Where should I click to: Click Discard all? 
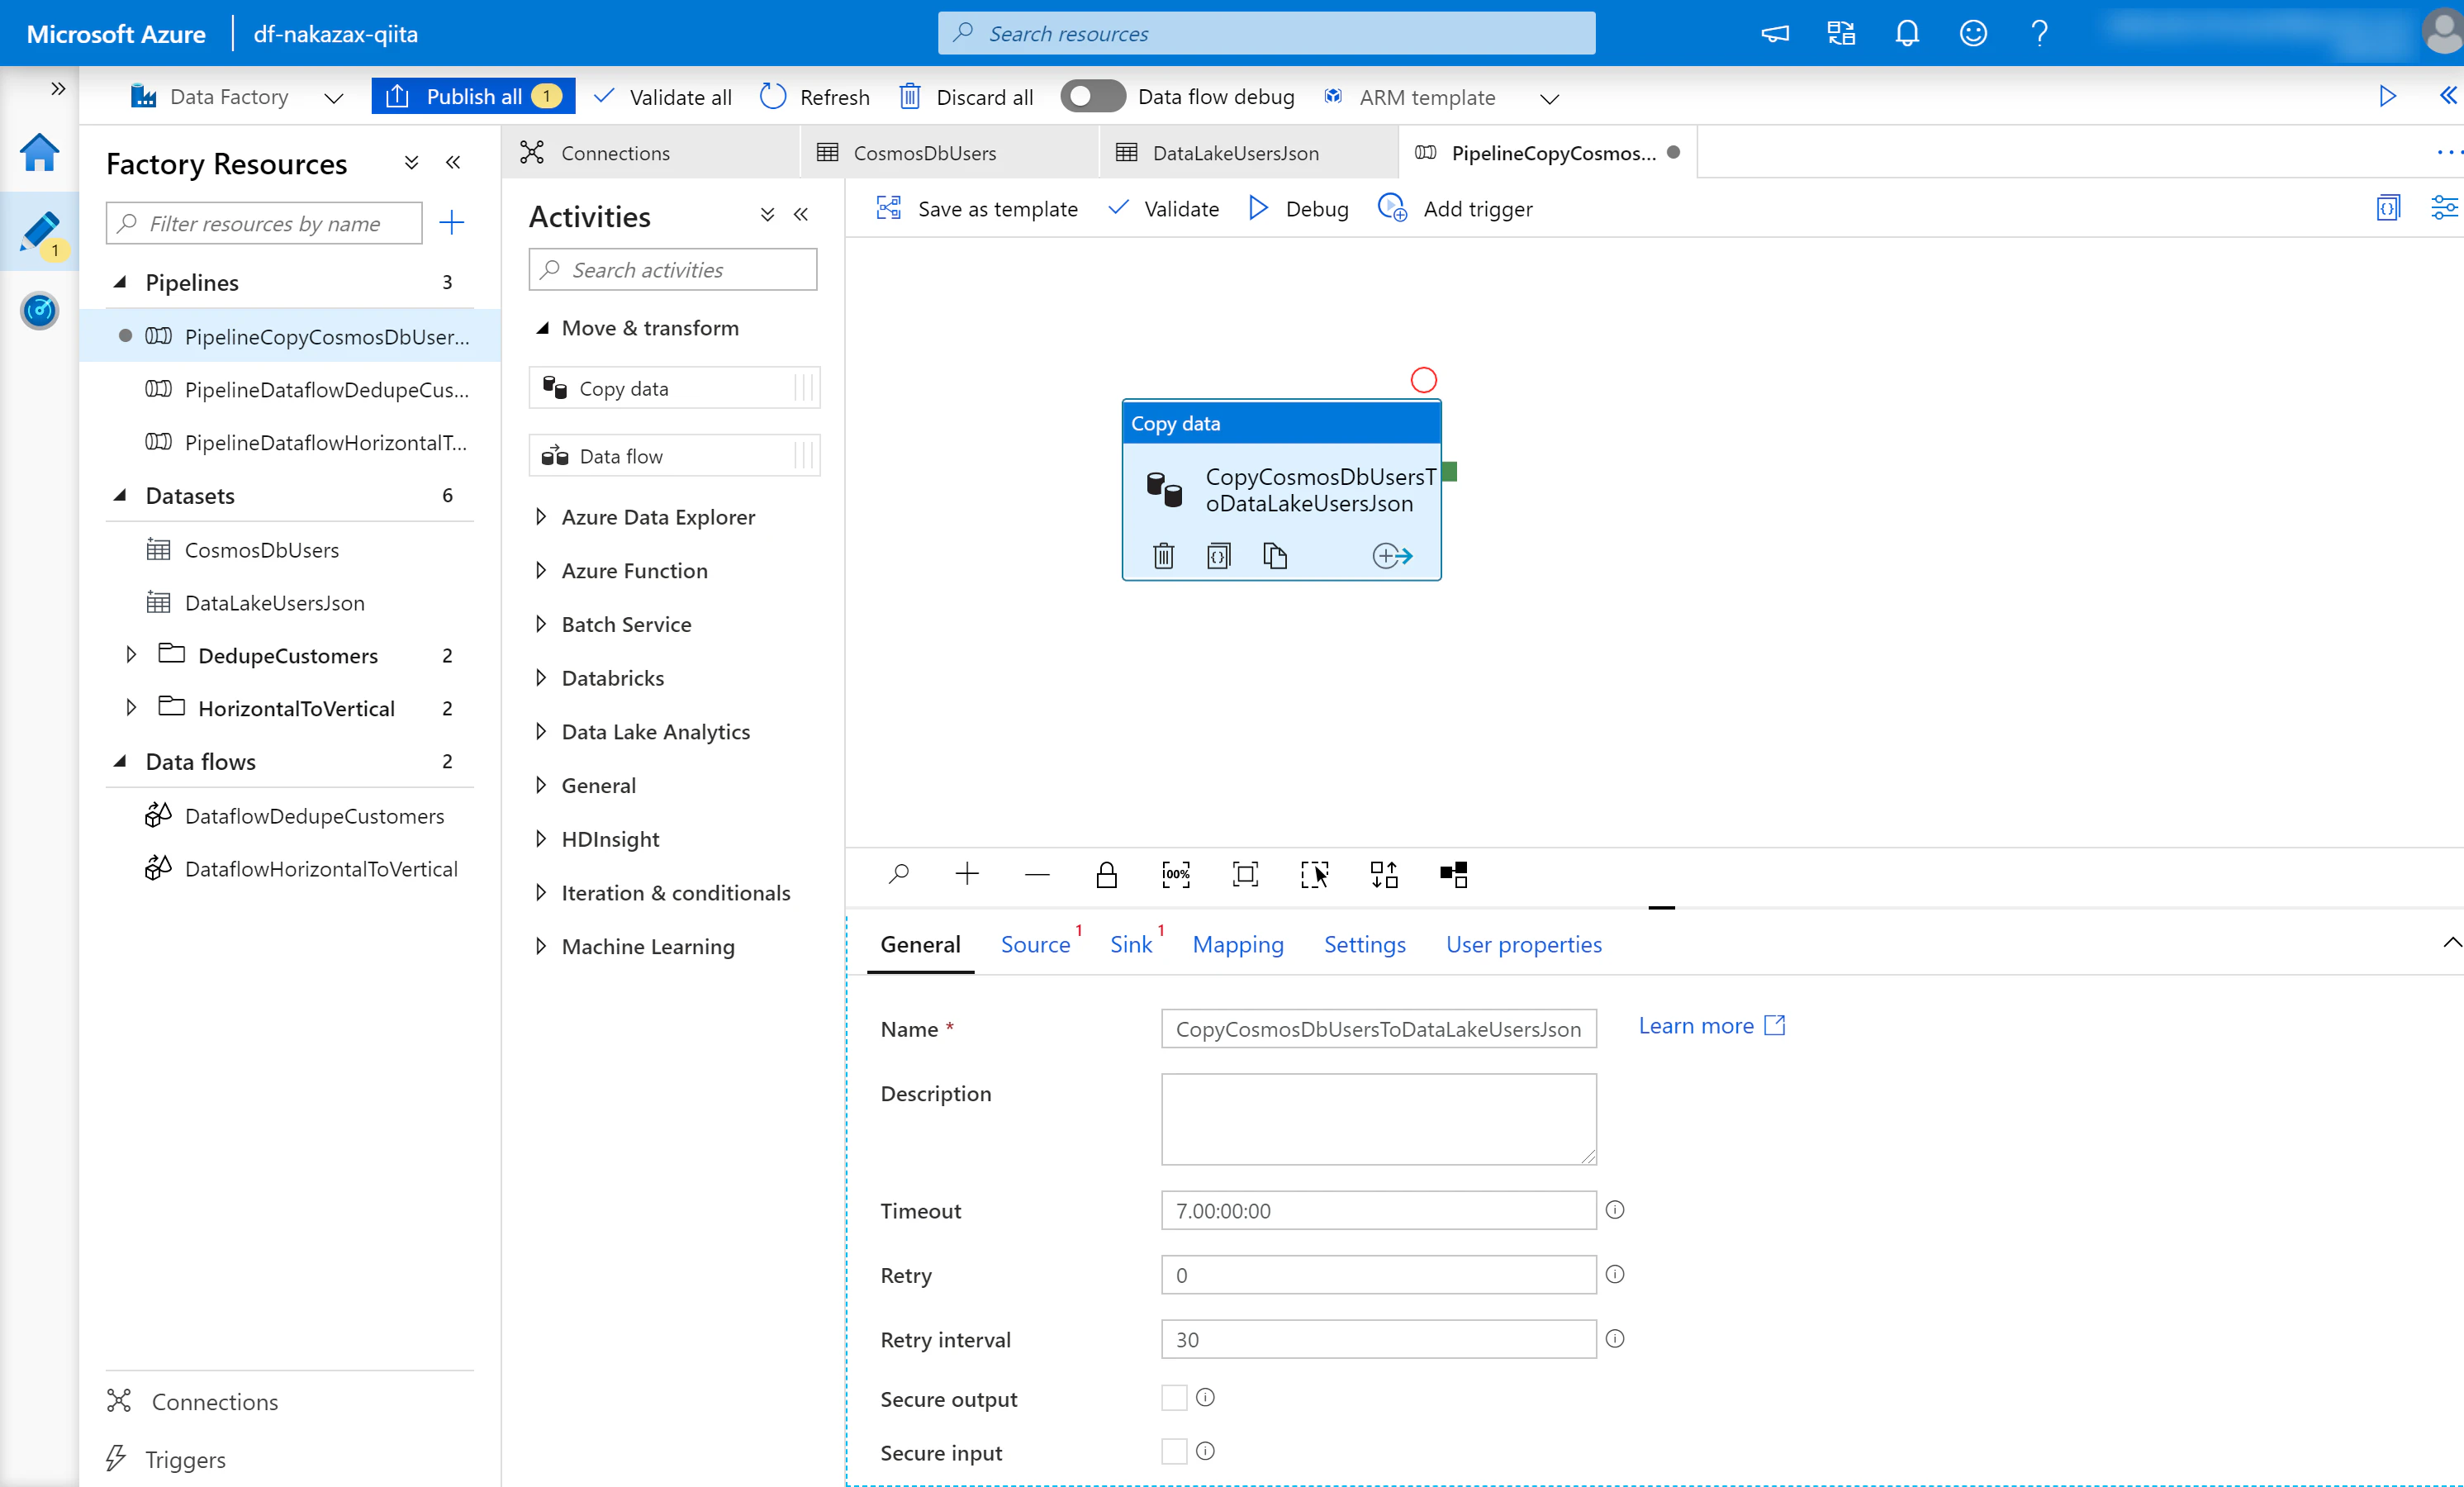[x=966, y=97]
